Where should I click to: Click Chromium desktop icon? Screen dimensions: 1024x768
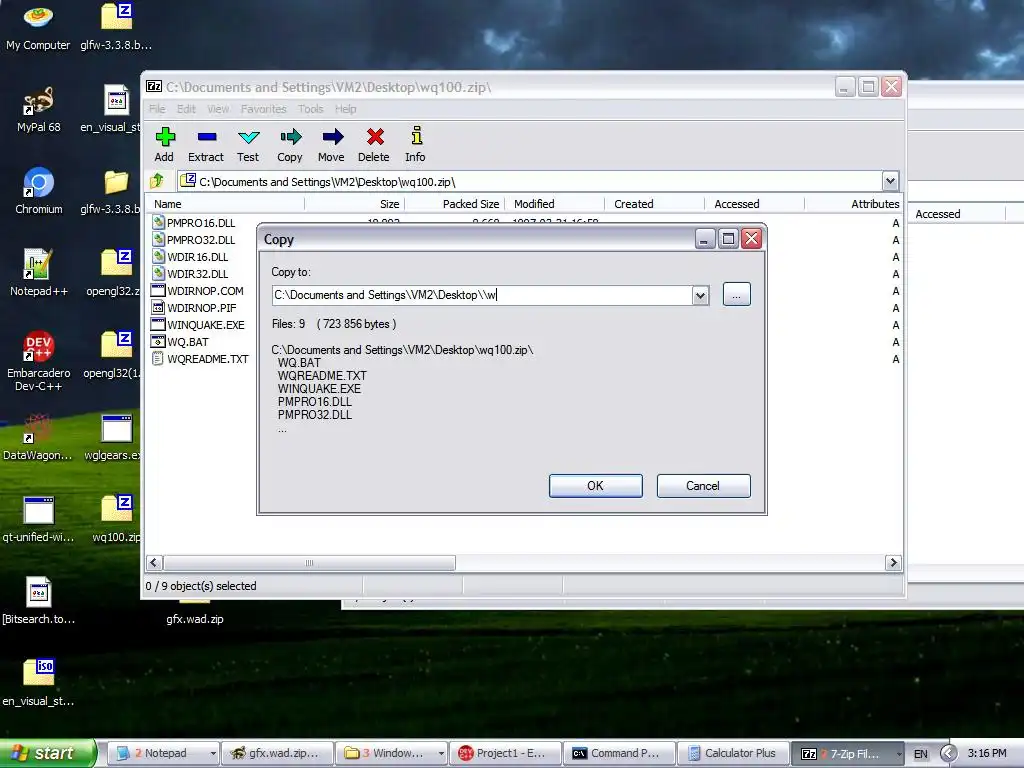tap(38, 191)
